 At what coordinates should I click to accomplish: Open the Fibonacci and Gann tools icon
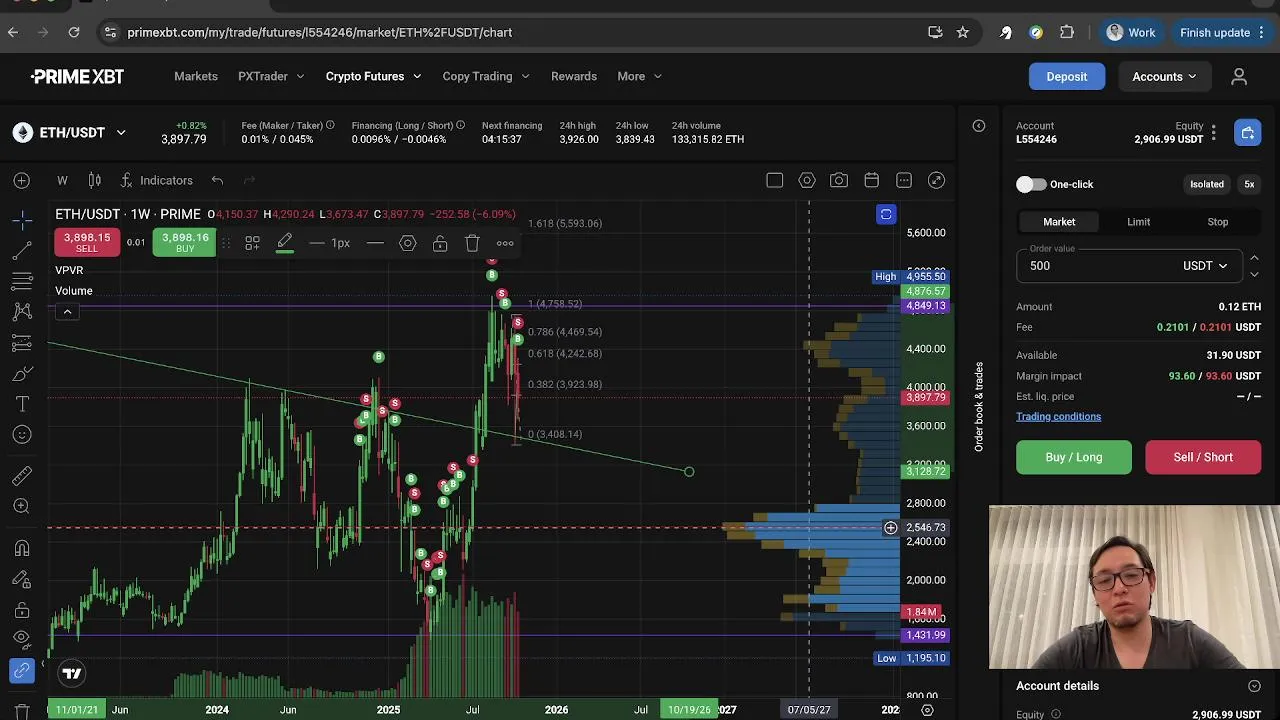(x=22, y=281)
